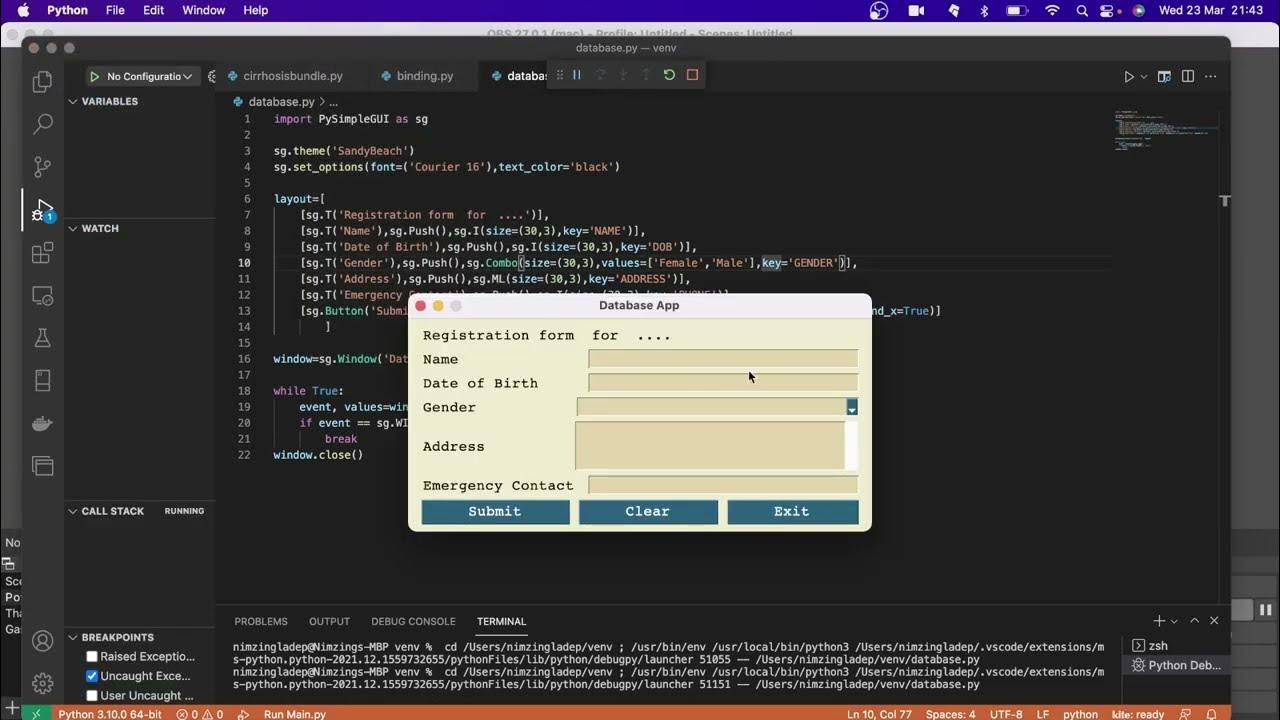The image size is (1280, 720).
Task: Open the Extensions view
Action: 42,253
